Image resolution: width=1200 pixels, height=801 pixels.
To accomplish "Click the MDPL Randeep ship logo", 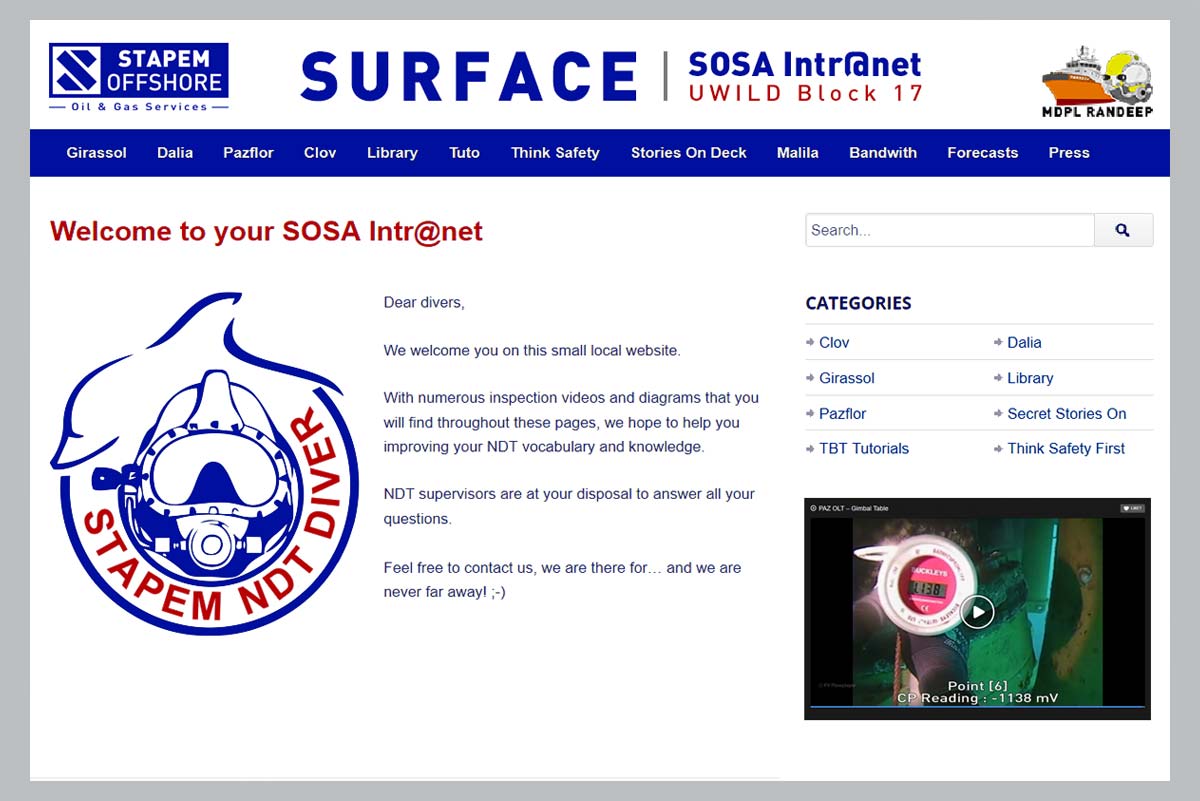I will [x=1097, y=82].
